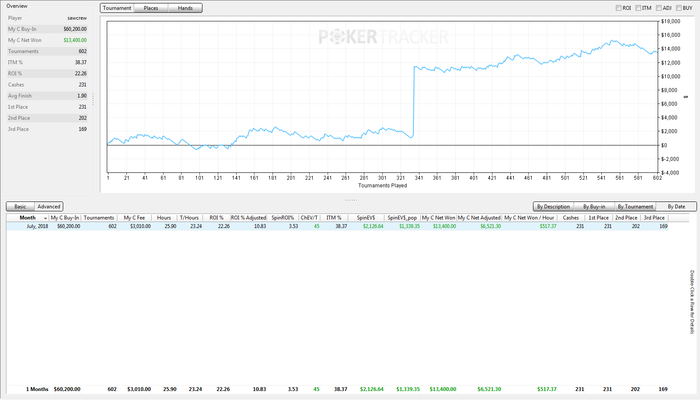Viewport: 700px width, 400px height.
Task: Click the 3rd Place overview row
Action: [x=47, y=129]
